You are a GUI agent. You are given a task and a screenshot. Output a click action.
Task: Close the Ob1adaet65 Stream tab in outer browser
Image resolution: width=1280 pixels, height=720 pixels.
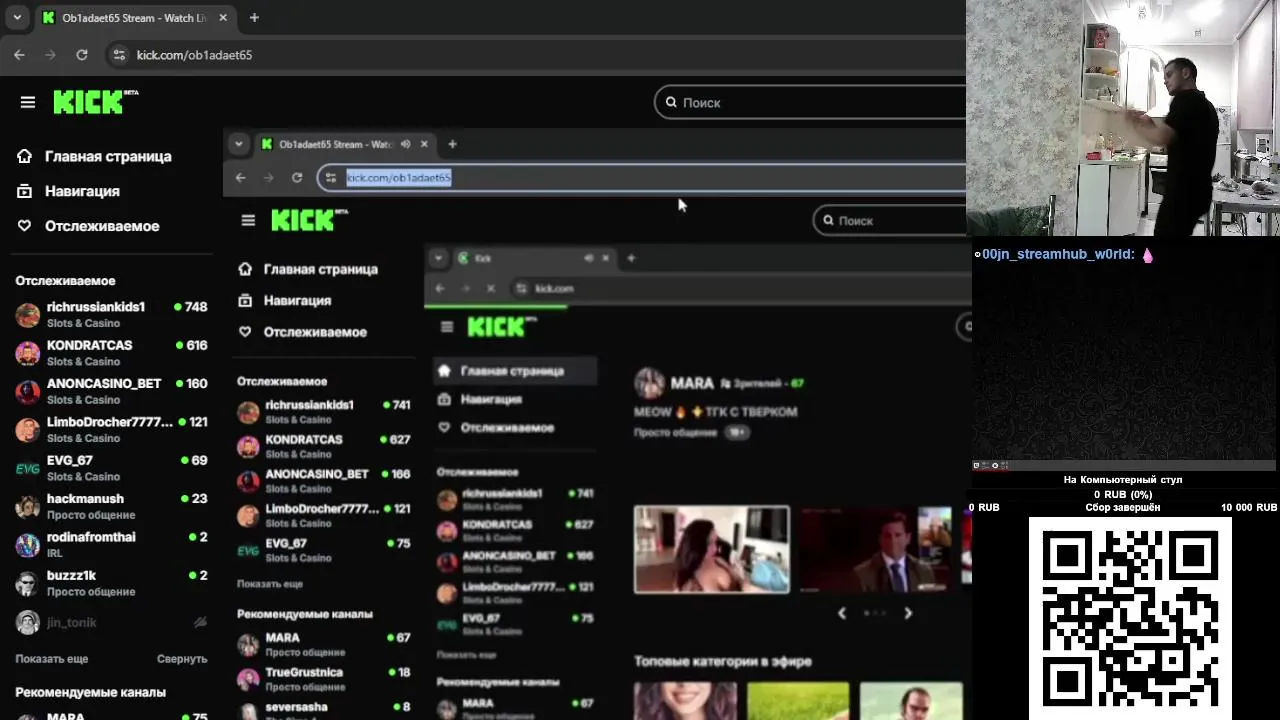[x=222, y=18]
